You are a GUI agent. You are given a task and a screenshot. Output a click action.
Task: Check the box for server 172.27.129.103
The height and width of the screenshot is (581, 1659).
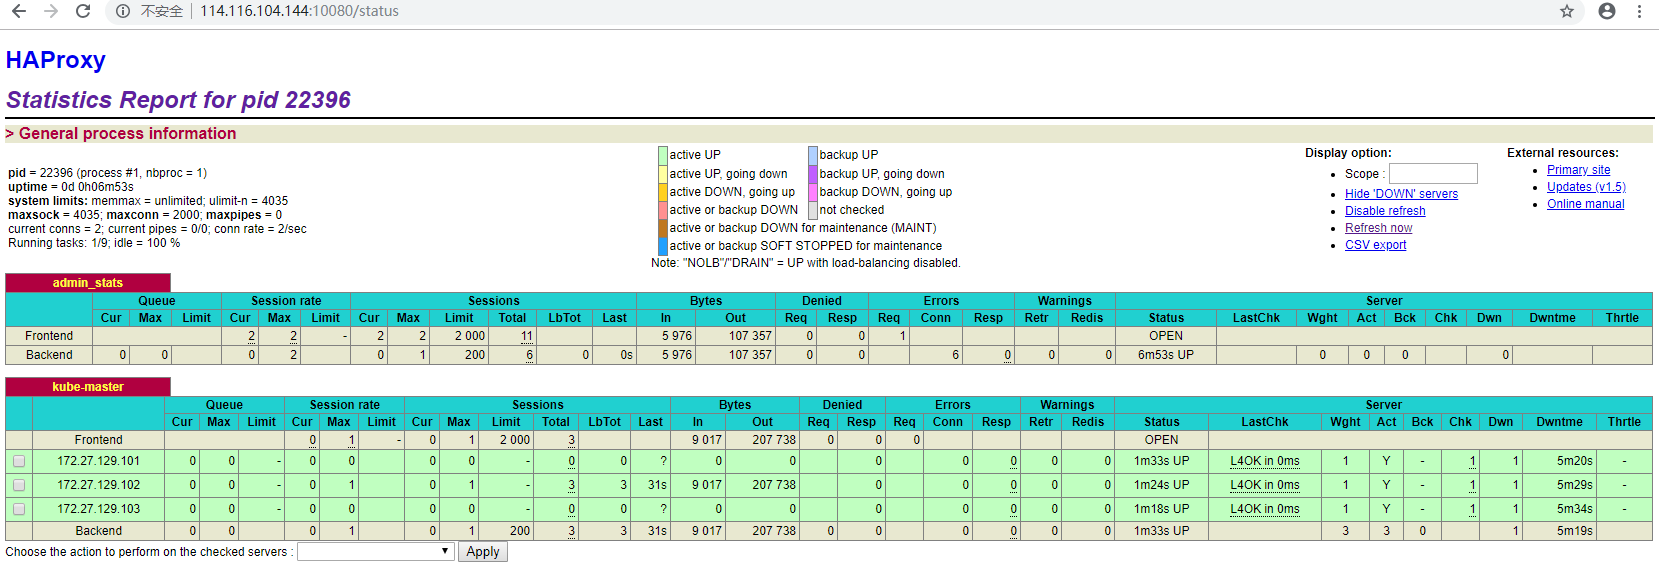point(19,509)
